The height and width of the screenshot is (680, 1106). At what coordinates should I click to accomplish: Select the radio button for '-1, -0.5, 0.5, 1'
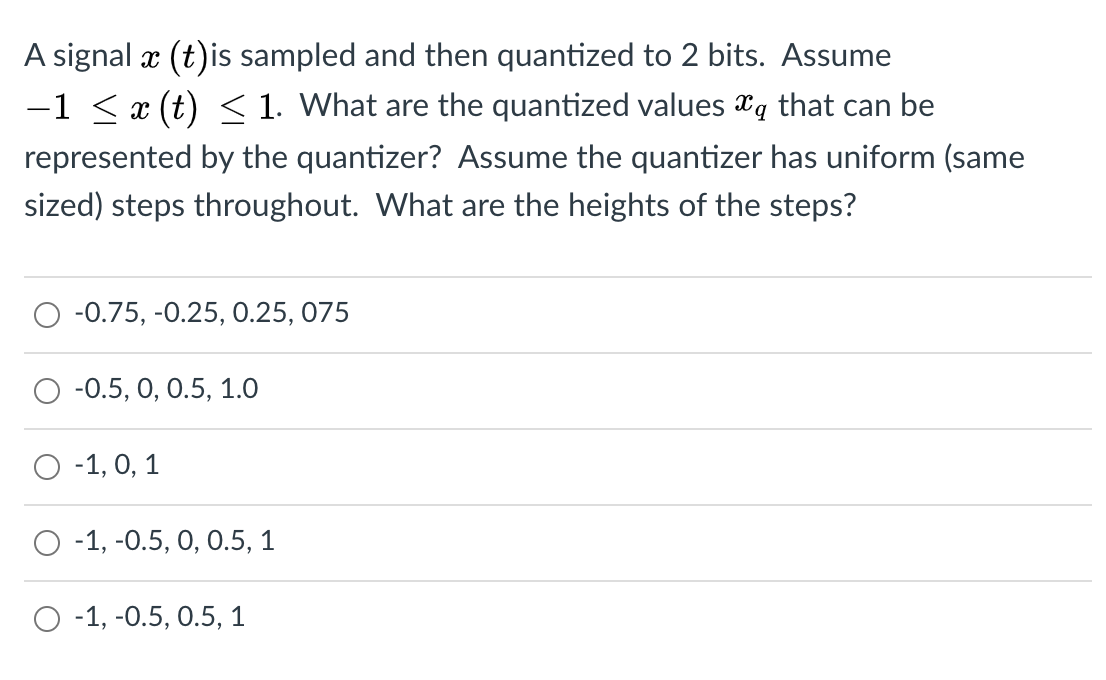[x=46, y=618]
